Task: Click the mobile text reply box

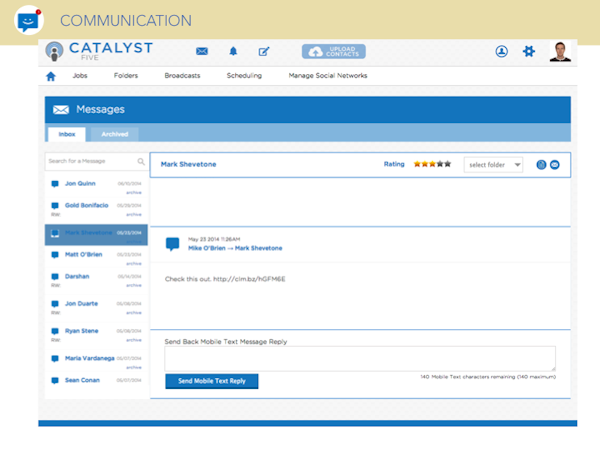Action: click(x=360, y=359)
